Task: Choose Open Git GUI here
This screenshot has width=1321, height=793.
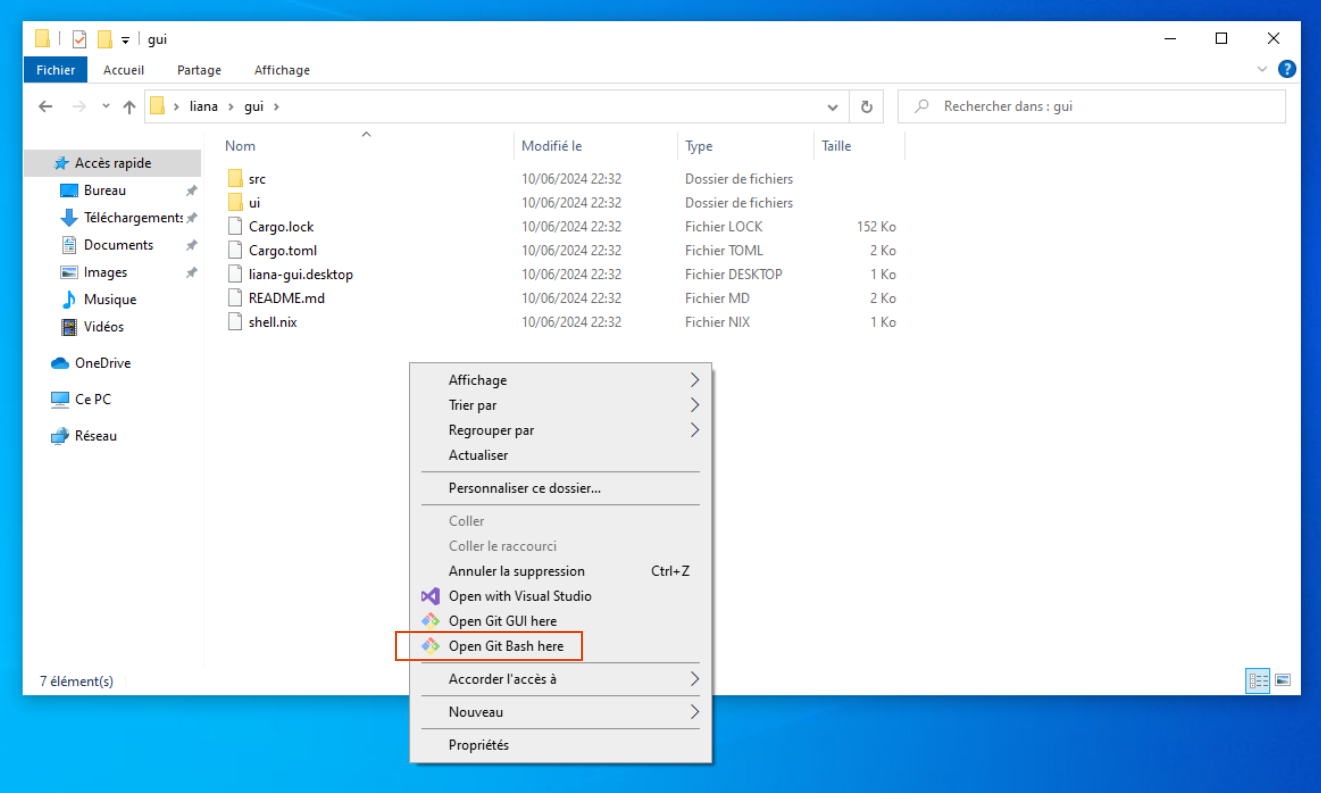Action: click(561, 621)
